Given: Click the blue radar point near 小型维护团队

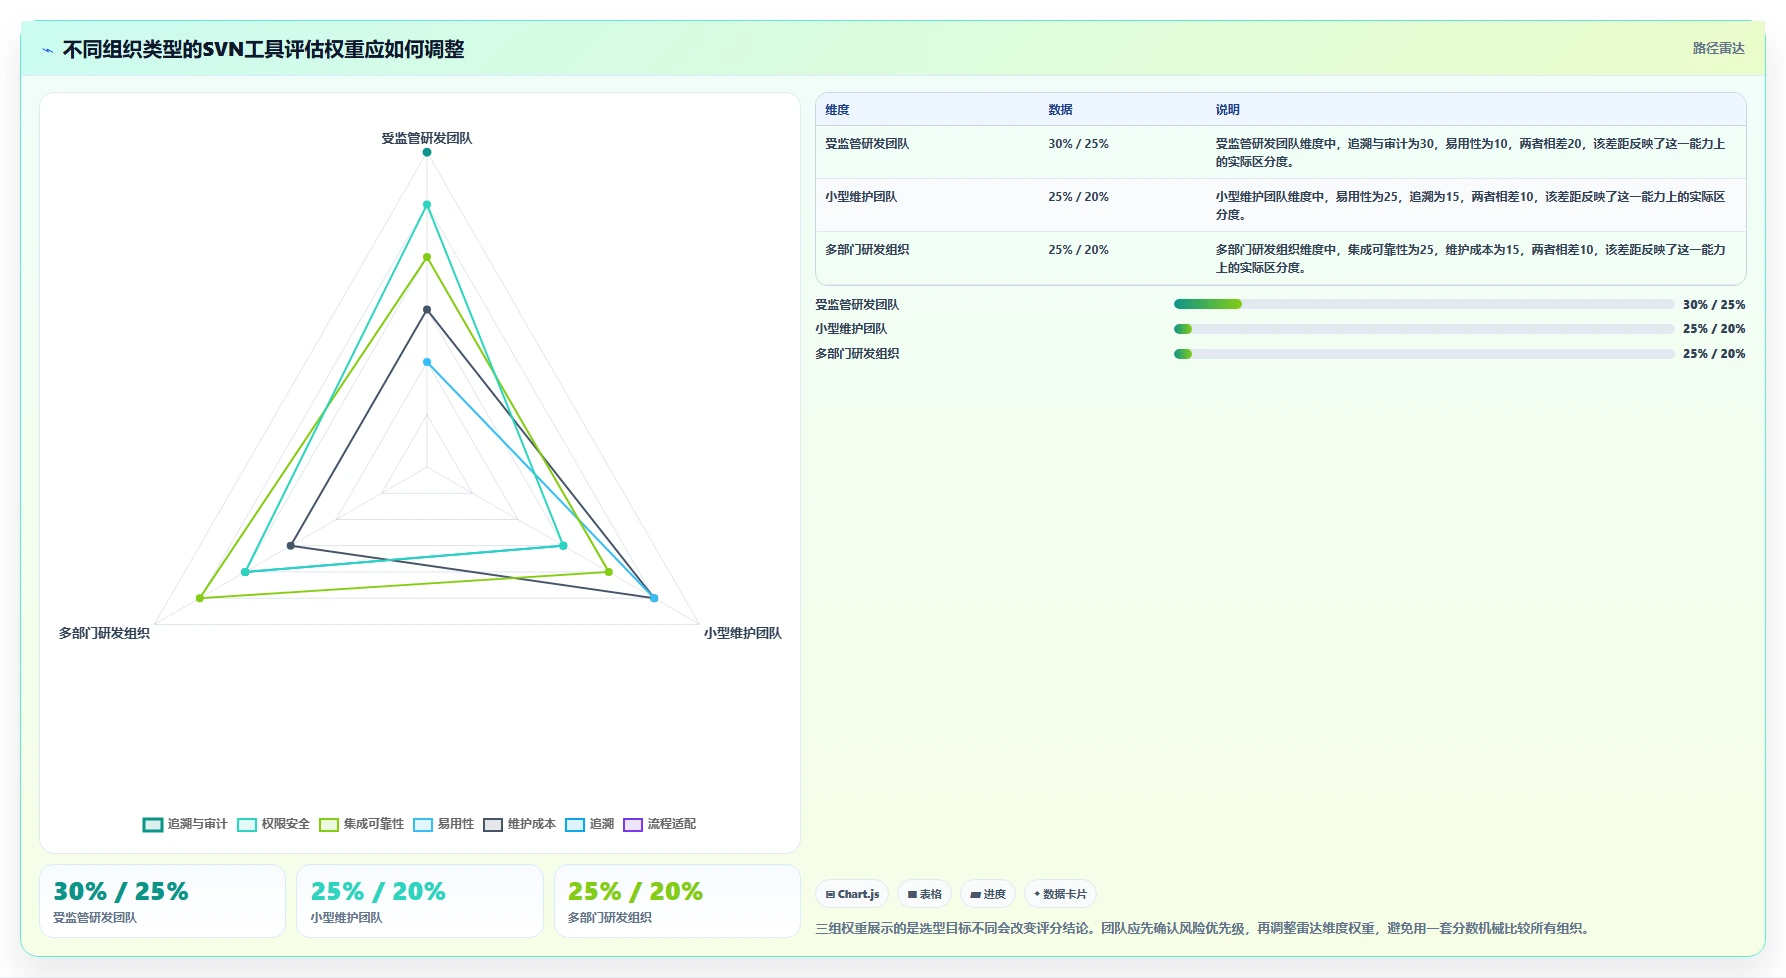Looking at the screenshot, I should (654, 598).
